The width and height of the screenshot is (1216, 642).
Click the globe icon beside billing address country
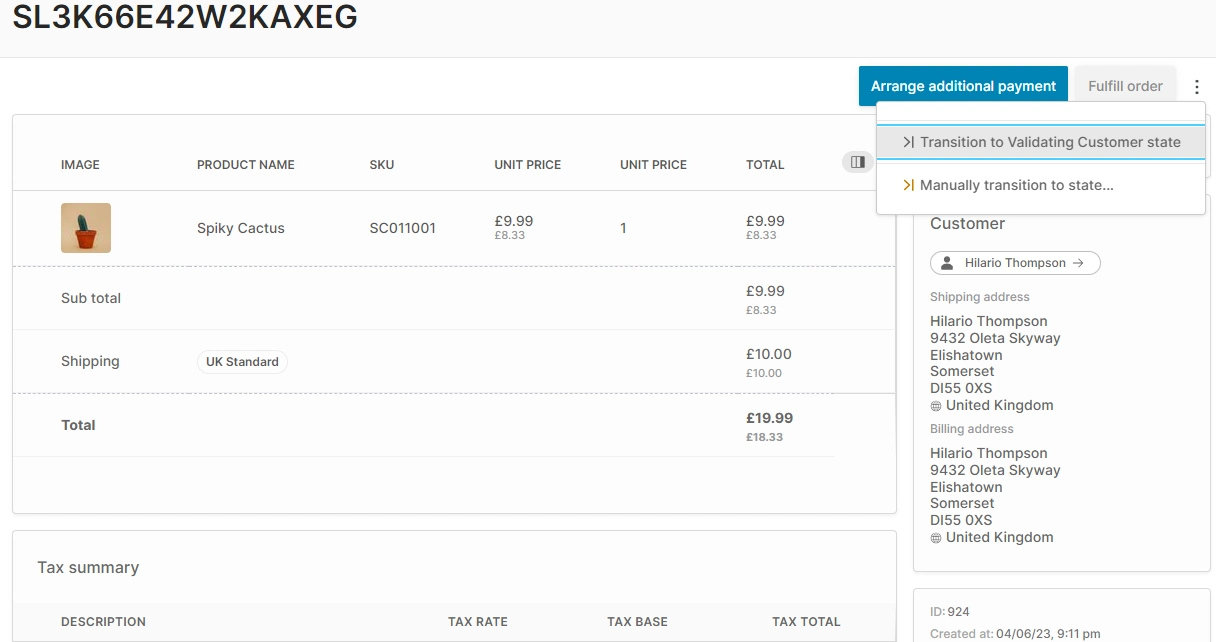936,537
